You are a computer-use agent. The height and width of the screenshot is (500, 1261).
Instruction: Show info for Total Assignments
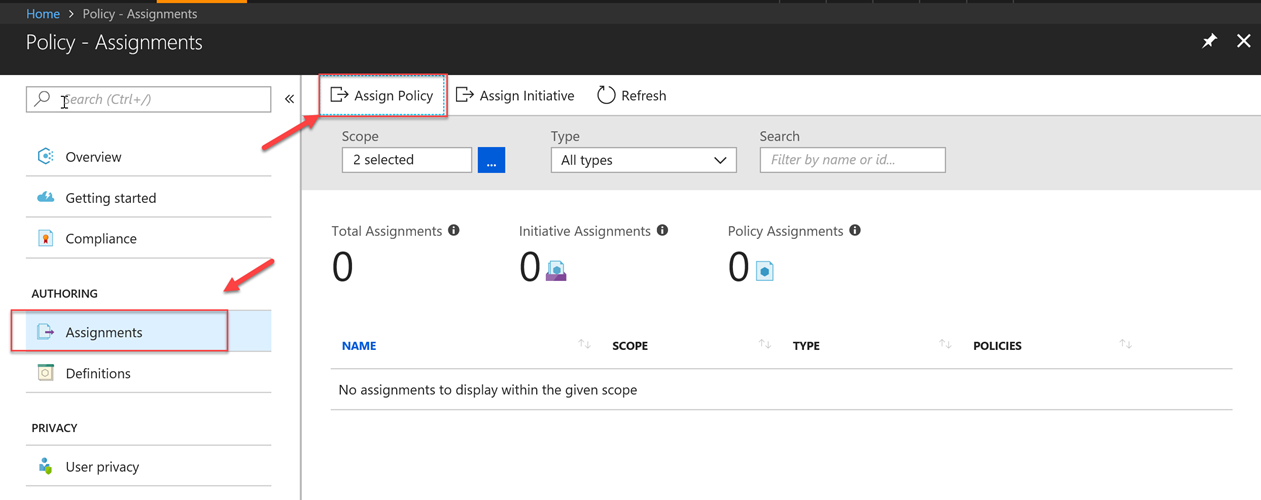click(x=454, y=230)
